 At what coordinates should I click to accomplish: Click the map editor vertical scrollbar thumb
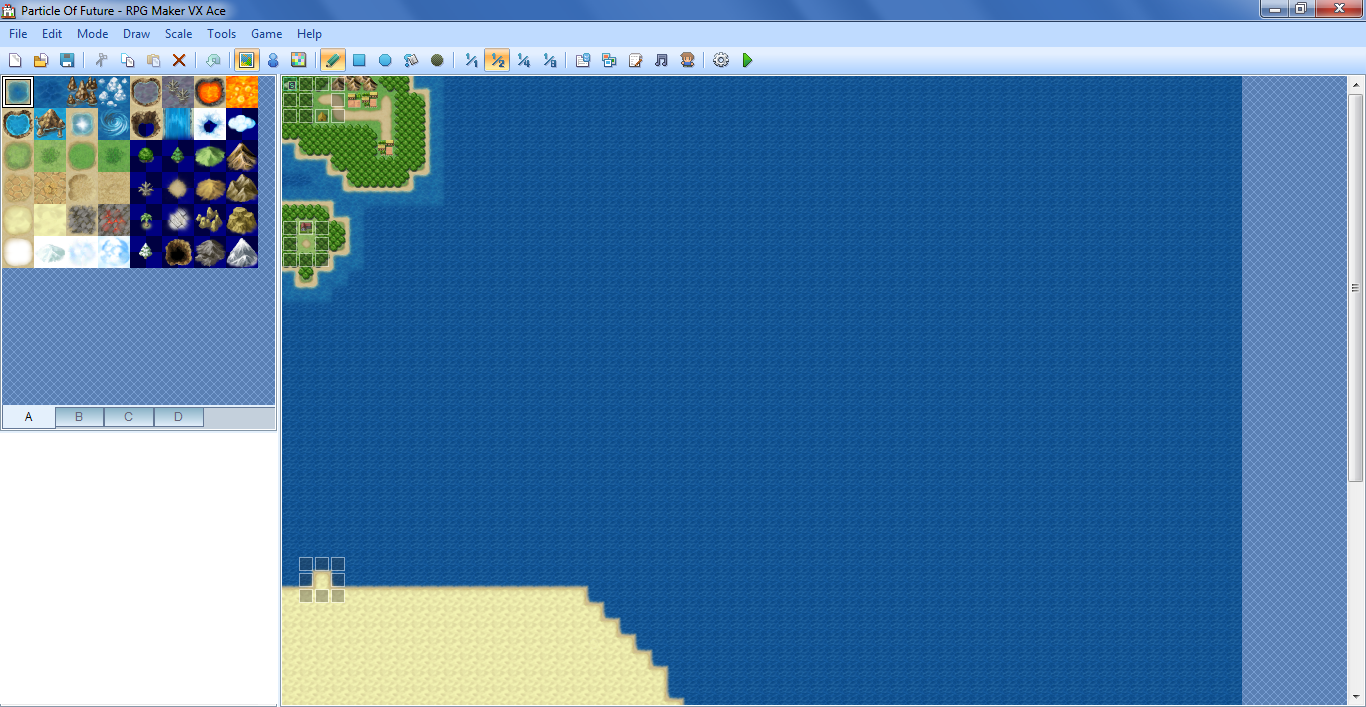click(1356, 288)
